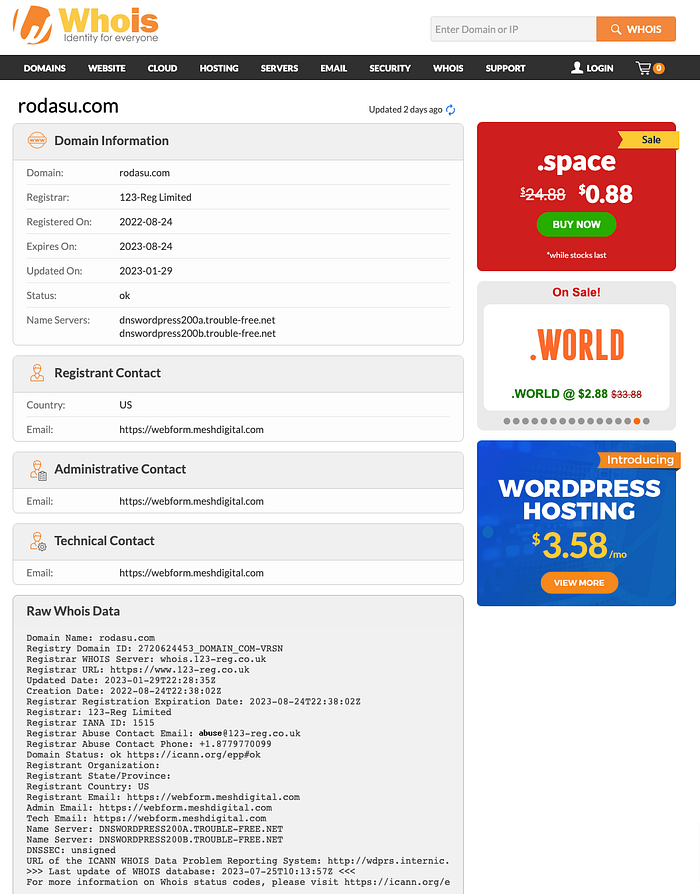Click the LOGIN link
Viewport: 700px width, 894px height.
click(x=600, y=68)
